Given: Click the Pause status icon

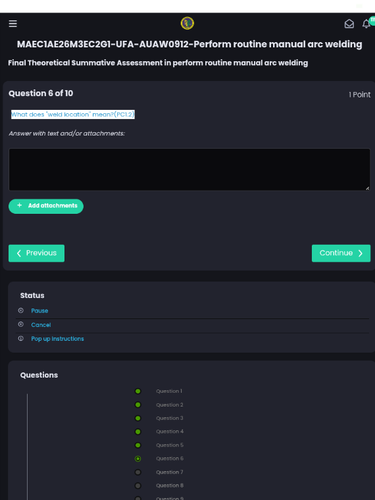Looking at the screenshot, I should pyautogui.click(x=21, y=310).
